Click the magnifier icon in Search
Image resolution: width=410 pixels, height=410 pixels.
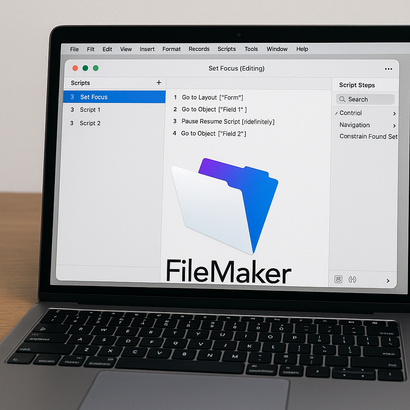click(342, 99)
